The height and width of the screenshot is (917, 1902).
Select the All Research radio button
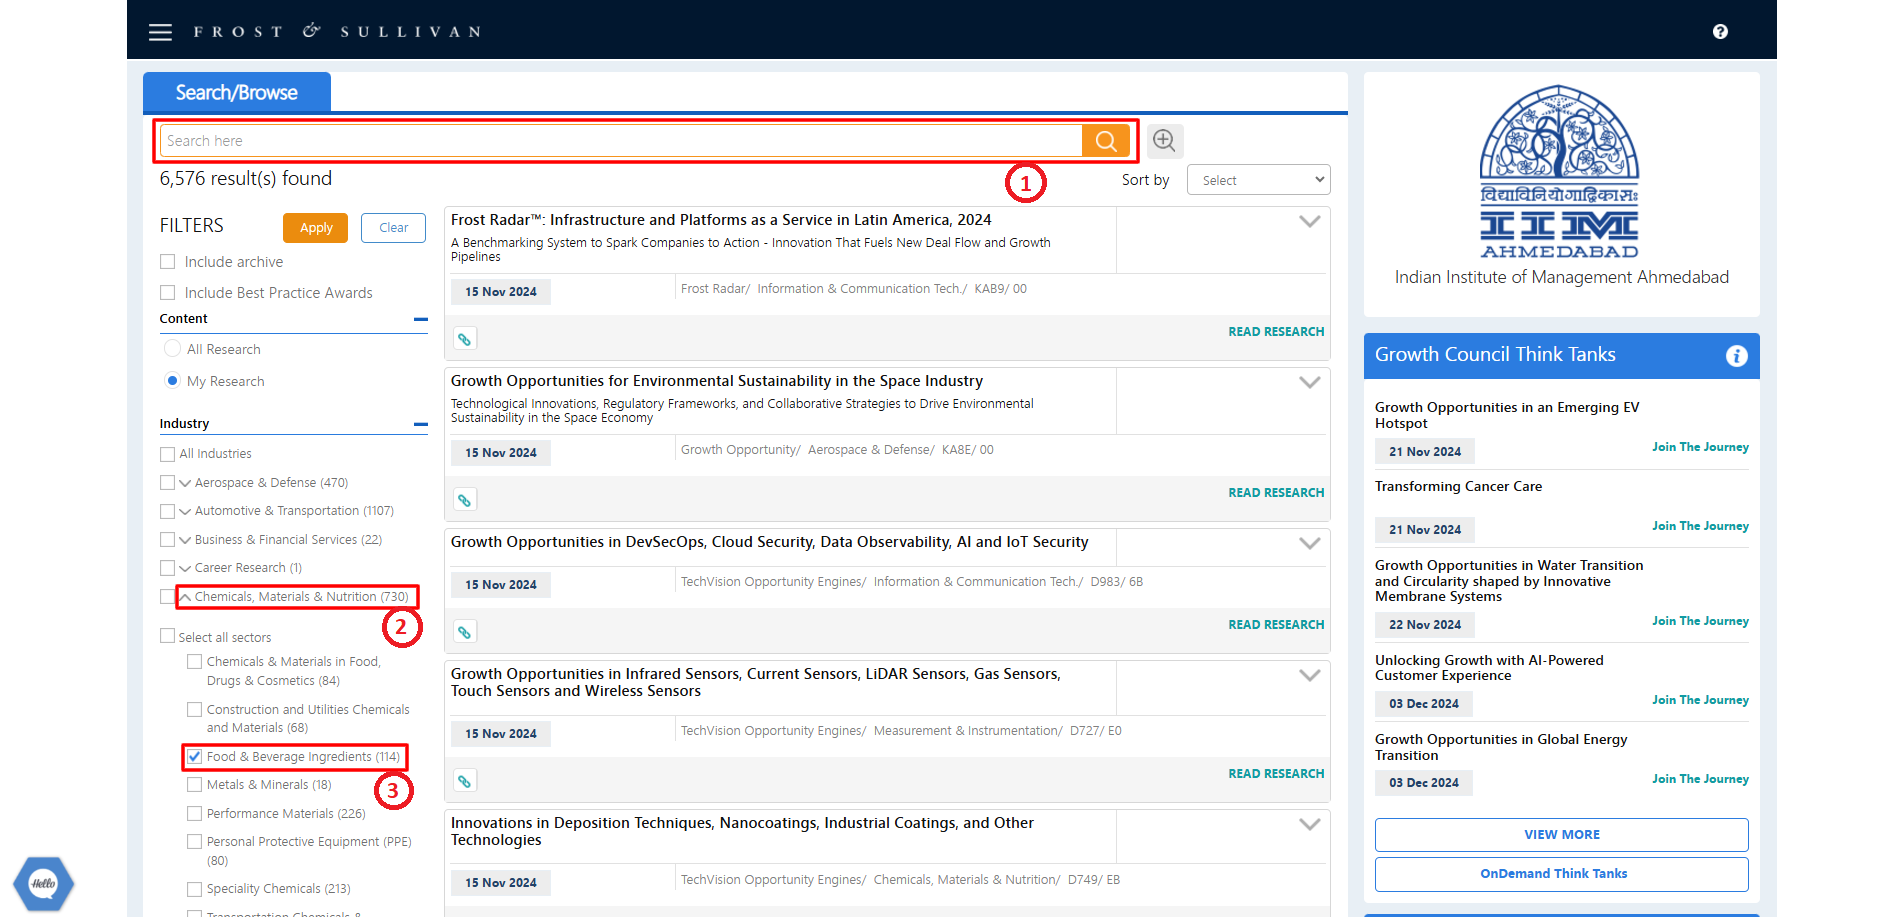click(172, 349)
